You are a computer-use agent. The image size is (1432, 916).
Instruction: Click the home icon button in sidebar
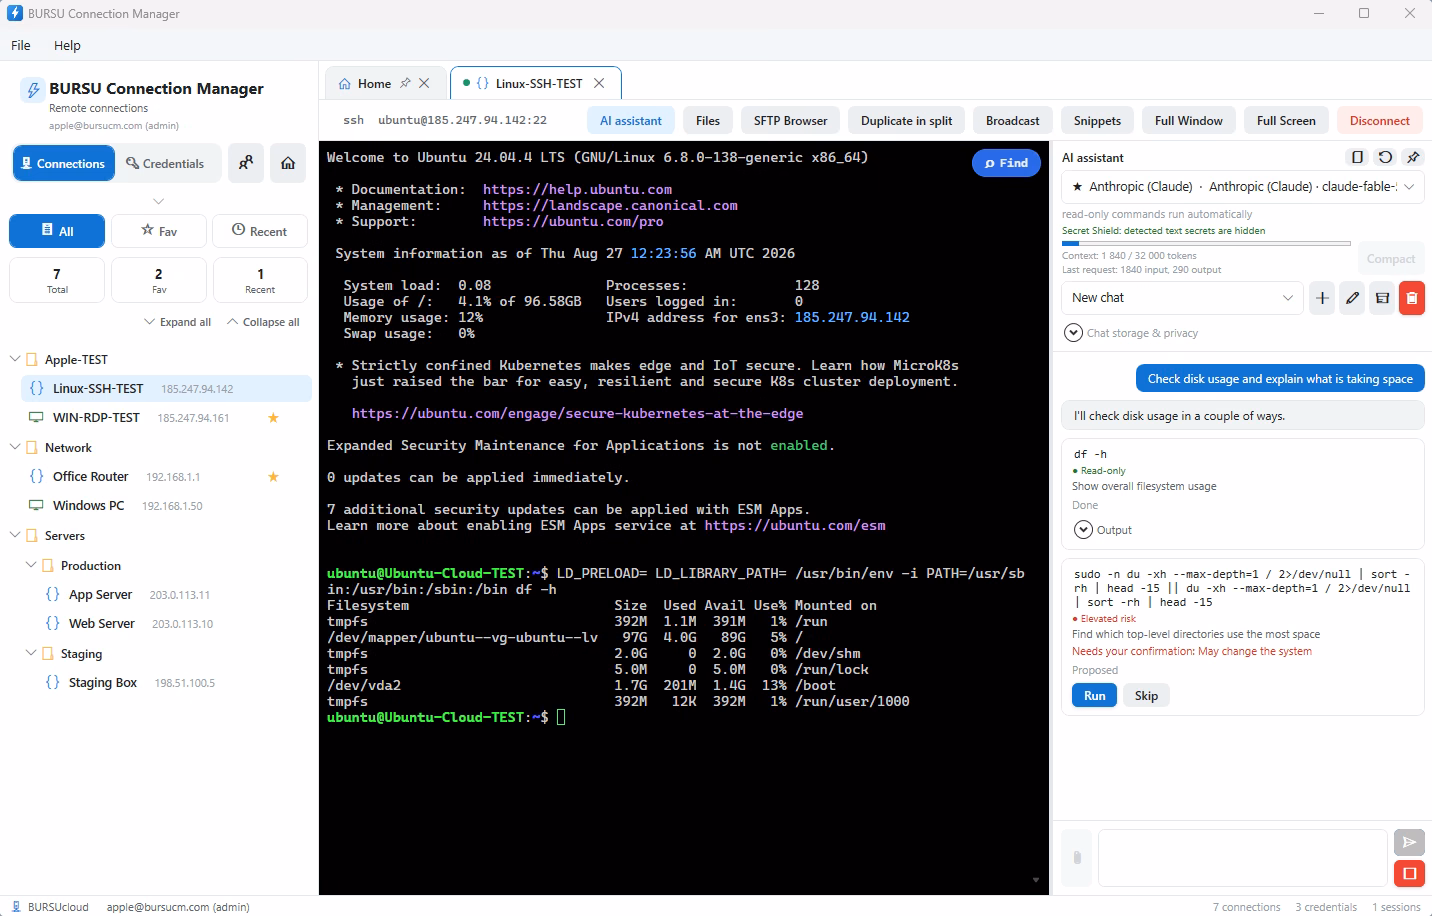point(288,163)
